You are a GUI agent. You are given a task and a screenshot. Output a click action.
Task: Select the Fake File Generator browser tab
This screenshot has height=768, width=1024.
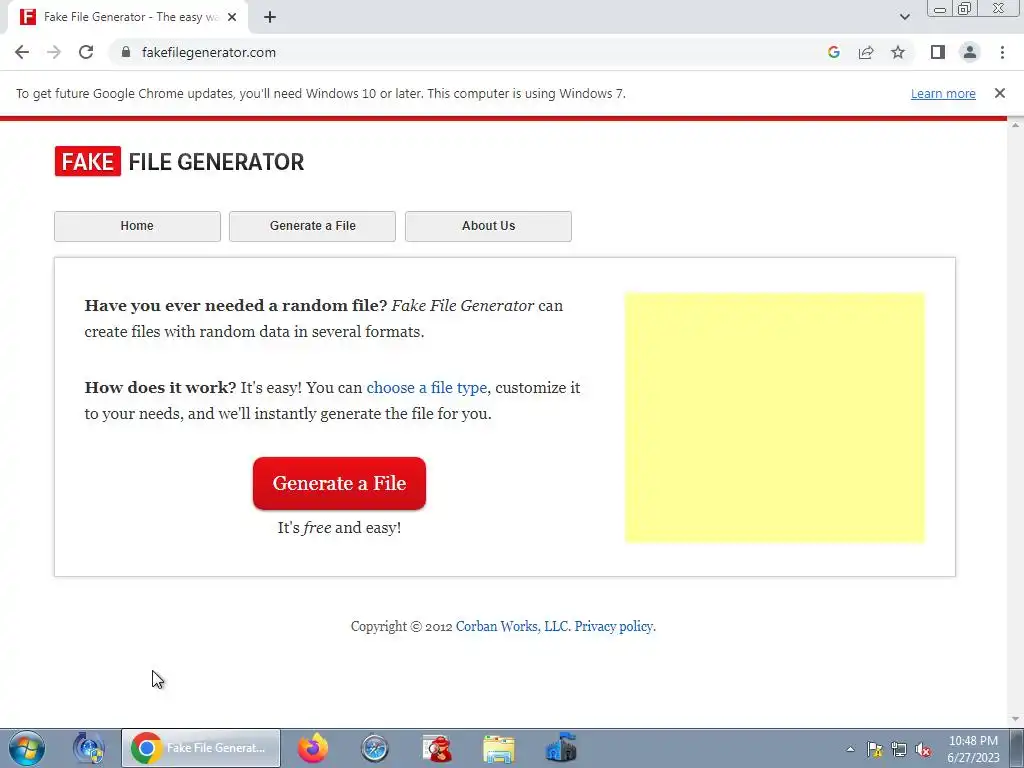(128, 17)
